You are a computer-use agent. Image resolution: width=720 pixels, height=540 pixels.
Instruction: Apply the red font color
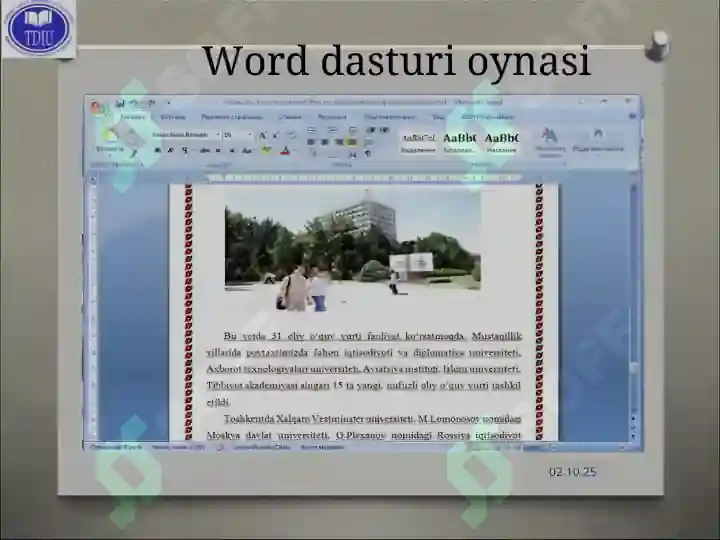coord(285,150)
